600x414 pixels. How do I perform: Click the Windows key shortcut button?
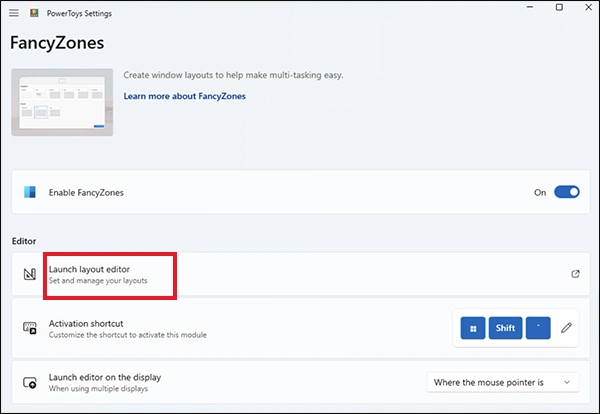tap(473, 328)
